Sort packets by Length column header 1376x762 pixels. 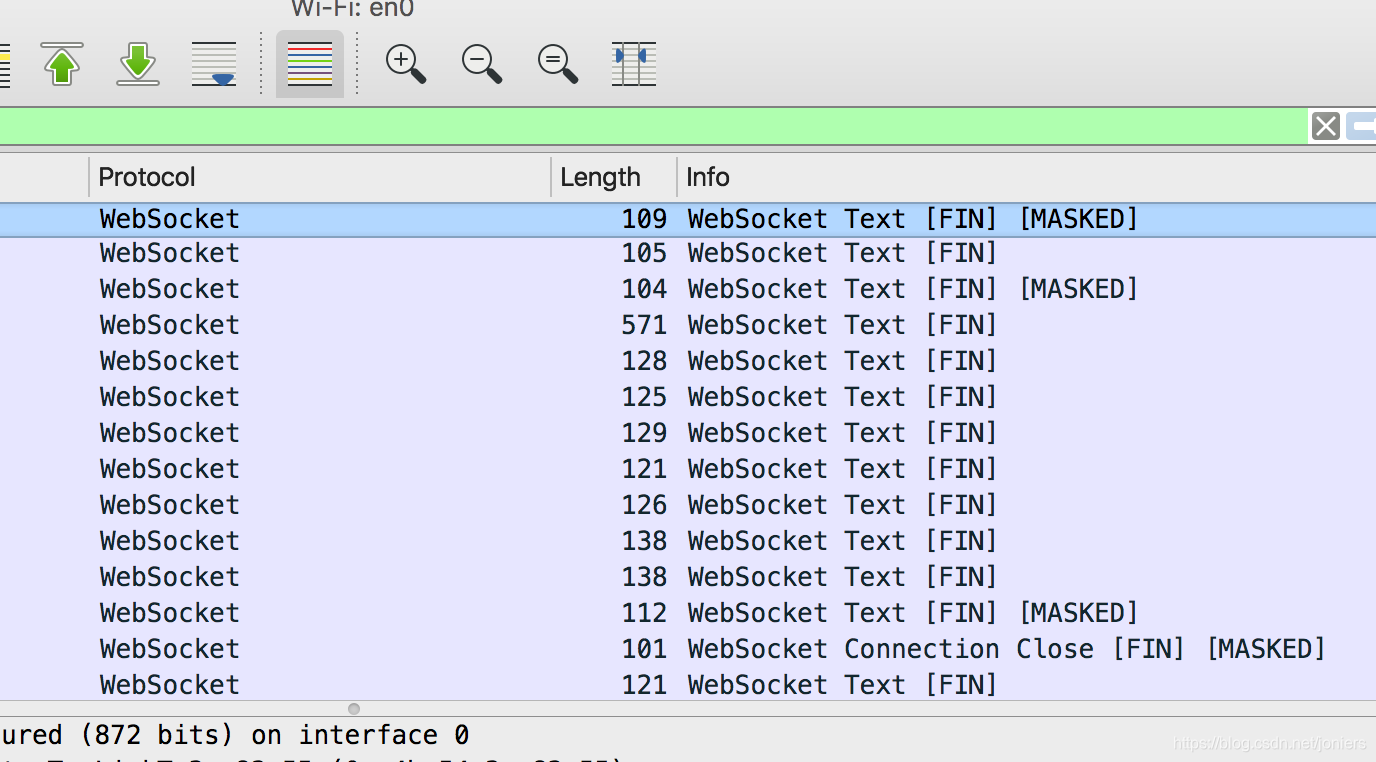[614, 177]
